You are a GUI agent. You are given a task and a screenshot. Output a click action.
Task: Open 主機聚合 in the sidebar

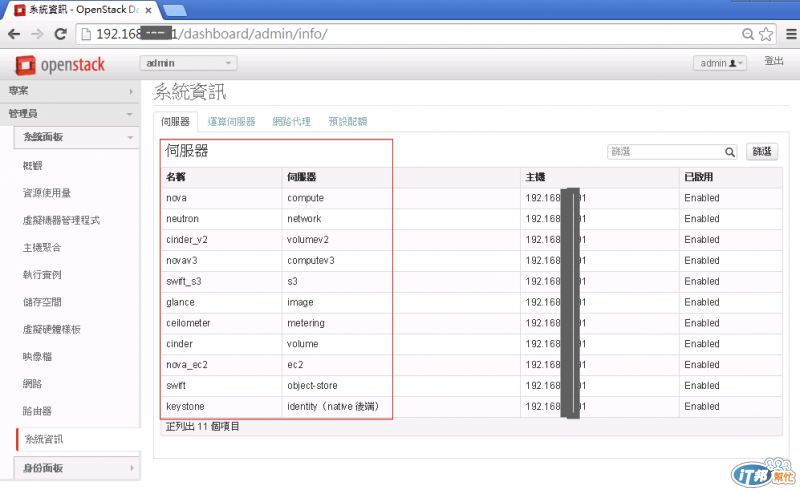[42, 248]
